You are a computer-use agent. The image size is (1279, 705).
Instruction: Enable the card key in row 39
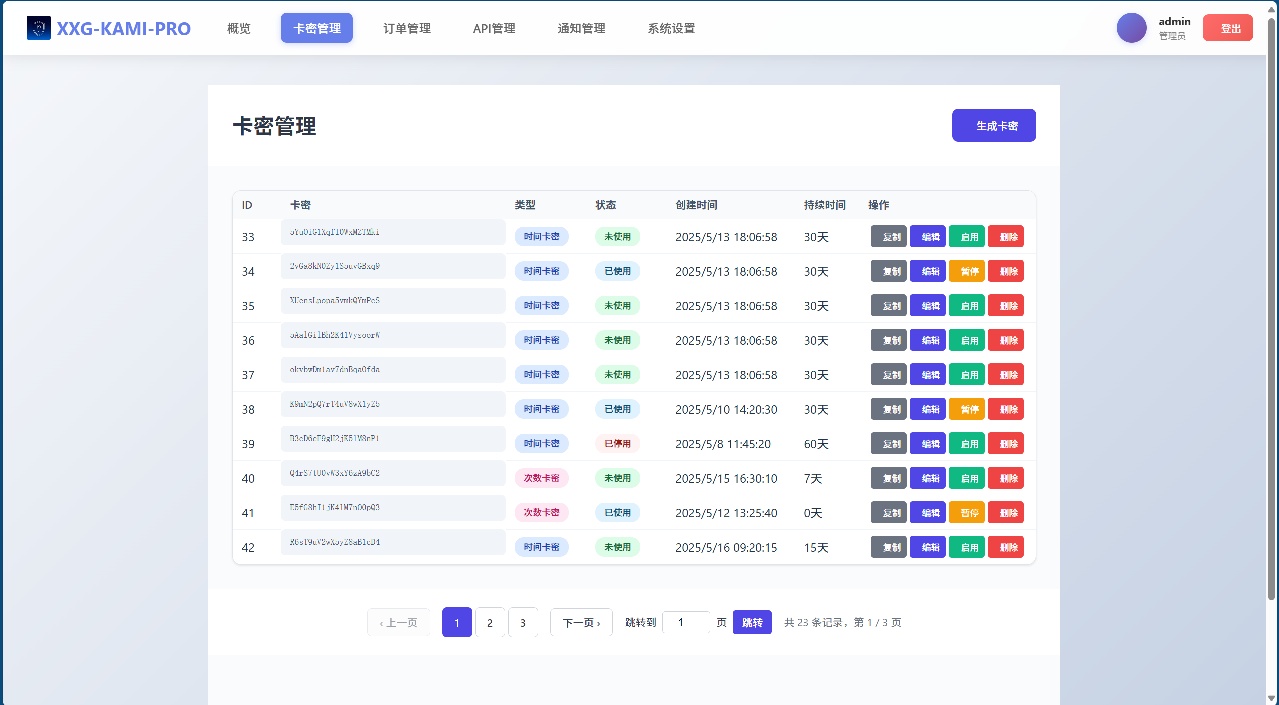966,443
